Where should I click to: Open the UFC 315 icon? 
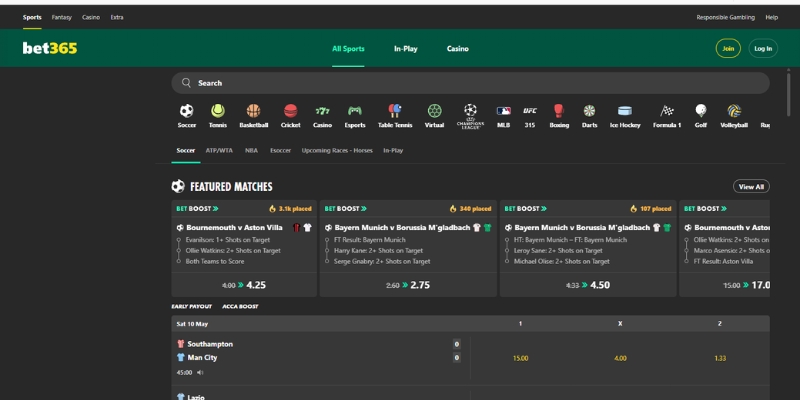pos(530,111)
